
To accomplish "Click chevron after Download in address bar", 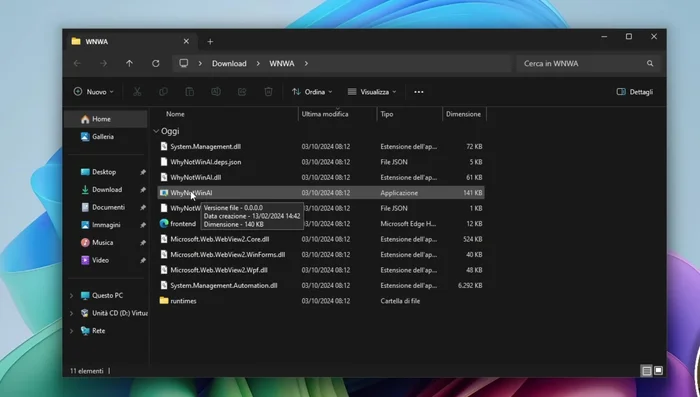I will [258, 63].
